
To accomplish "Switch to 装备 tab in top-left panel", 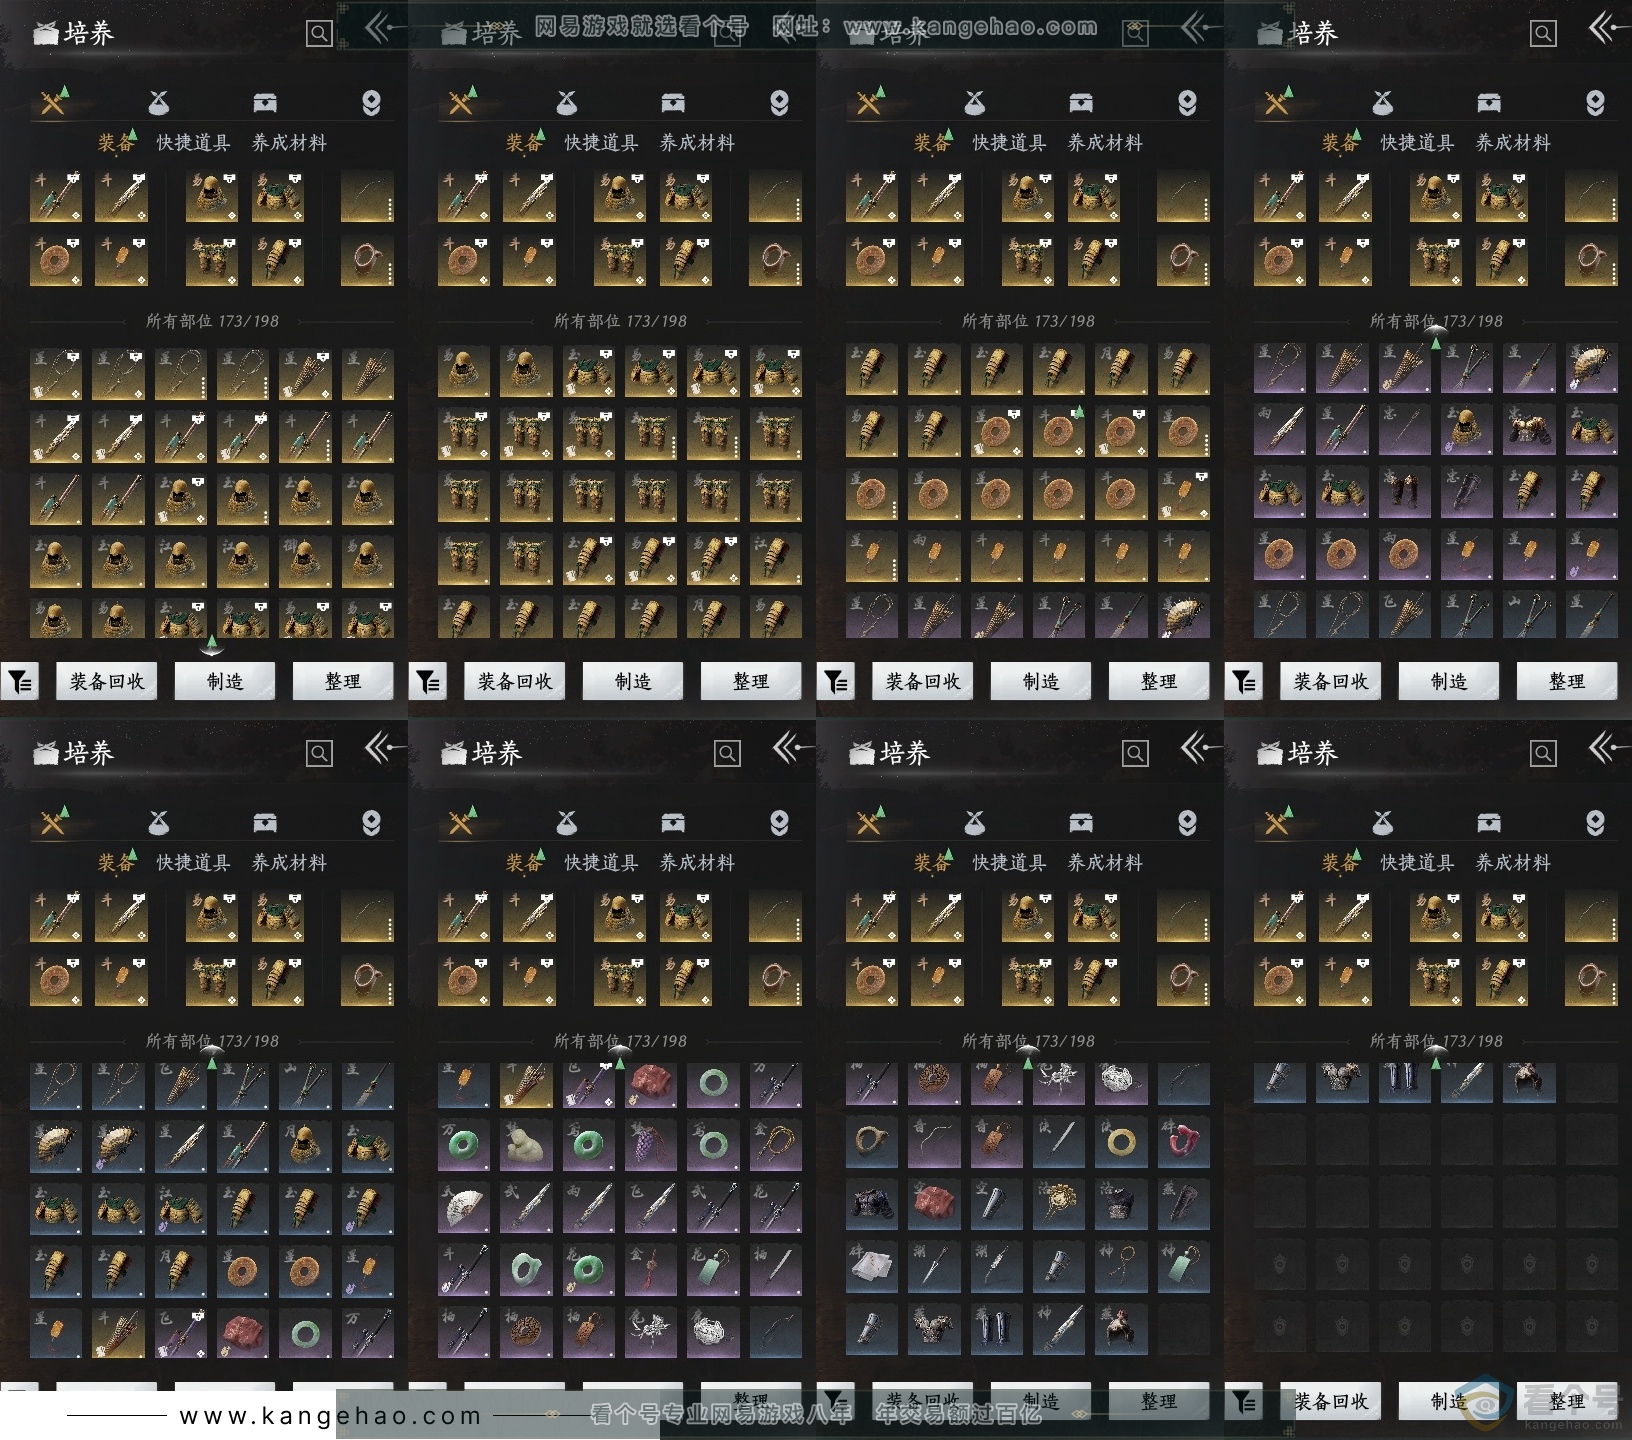I will click(x=116, y=143).
